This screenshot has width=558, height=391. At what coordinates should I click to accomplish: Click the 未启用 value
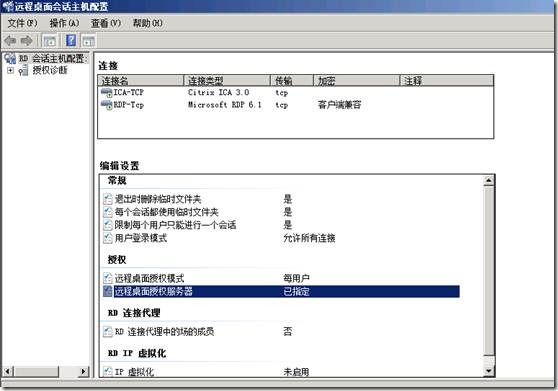296,371
